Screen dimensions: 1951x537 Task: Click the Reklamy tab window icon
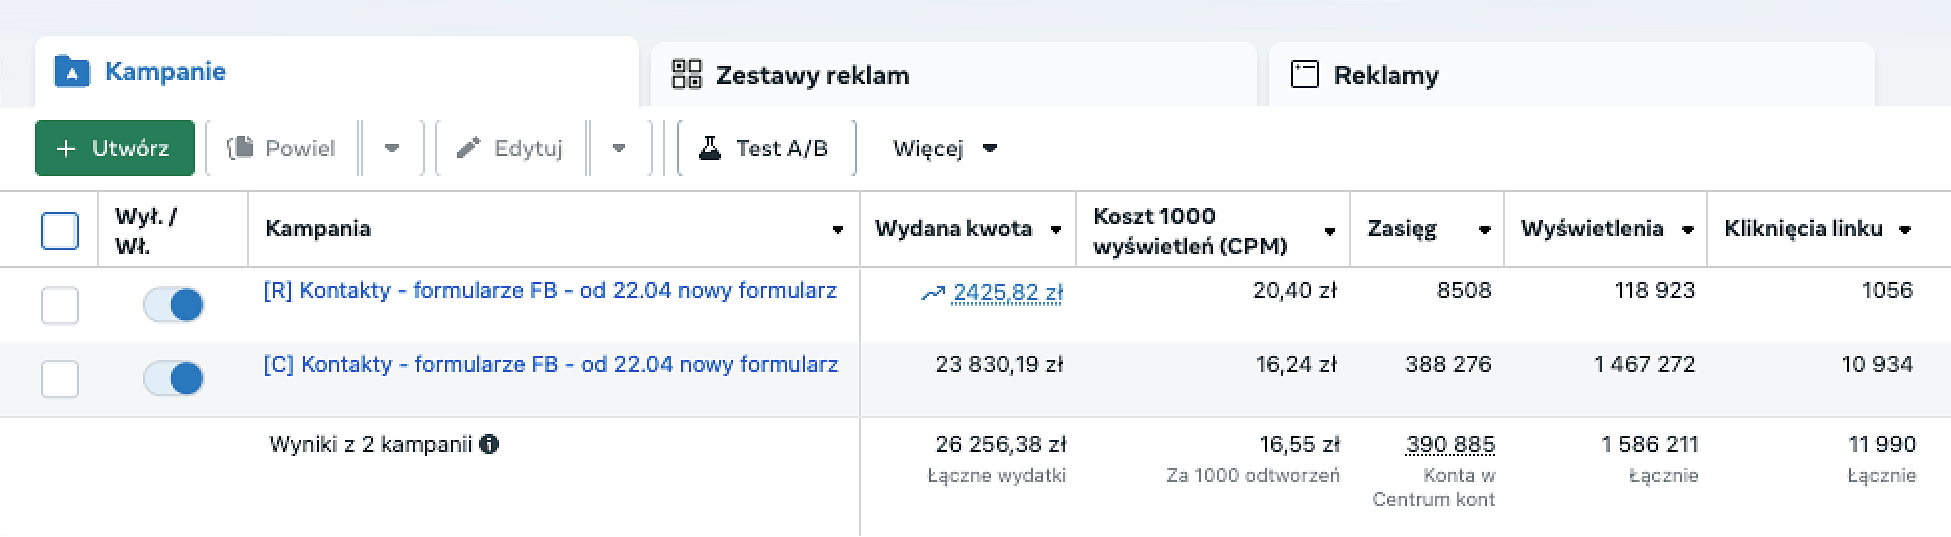click(x=1304, y=75)
